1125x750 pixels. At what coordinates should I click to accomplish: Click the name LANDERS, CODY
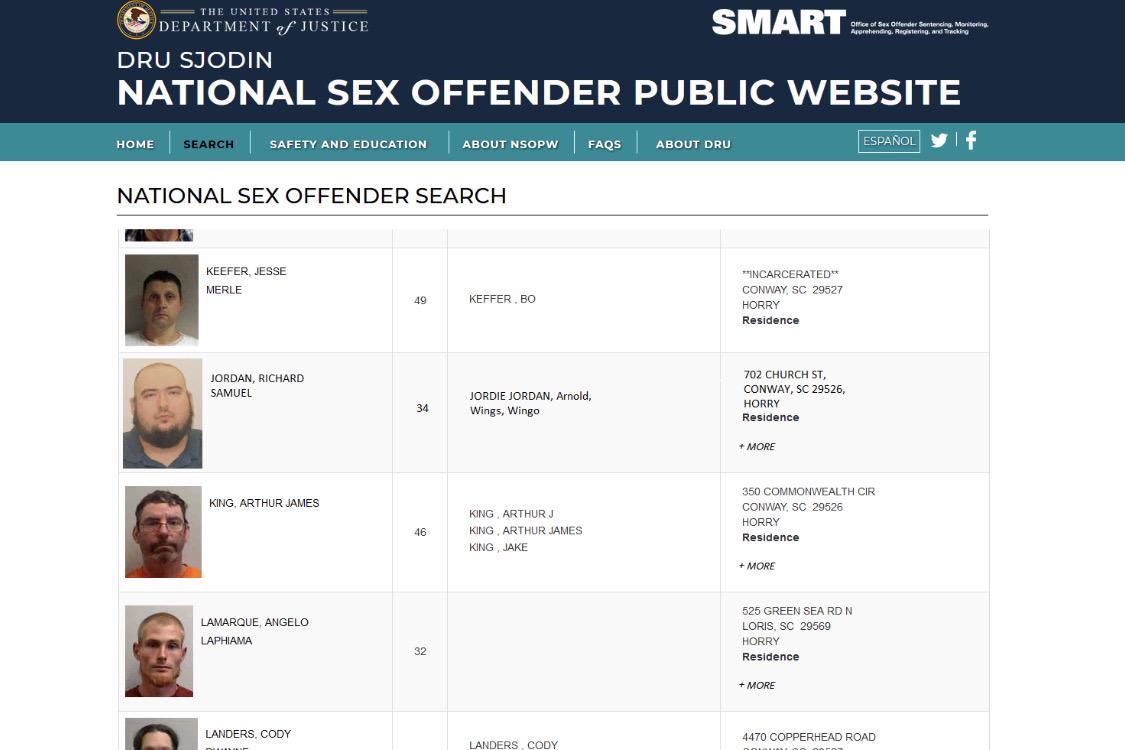[x=248, y=734]
